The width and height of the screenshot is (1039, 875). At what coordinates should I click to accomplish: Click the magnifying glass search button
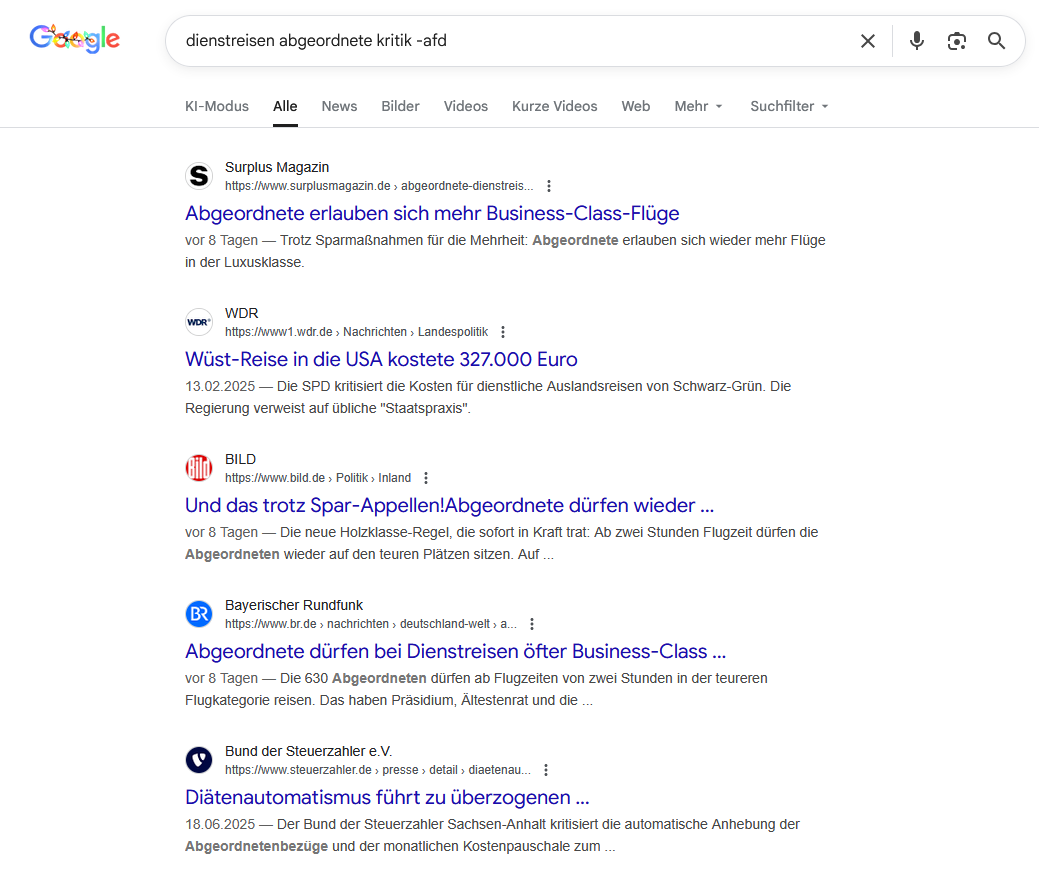tap(996, 41)
